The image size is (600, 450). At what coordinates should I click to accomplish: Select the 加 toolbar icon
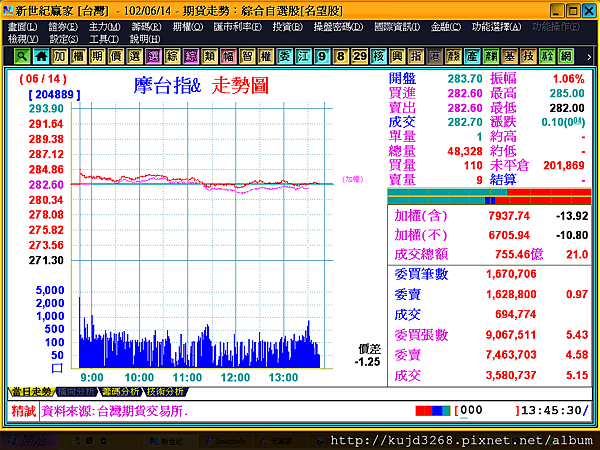click(59, 56)
